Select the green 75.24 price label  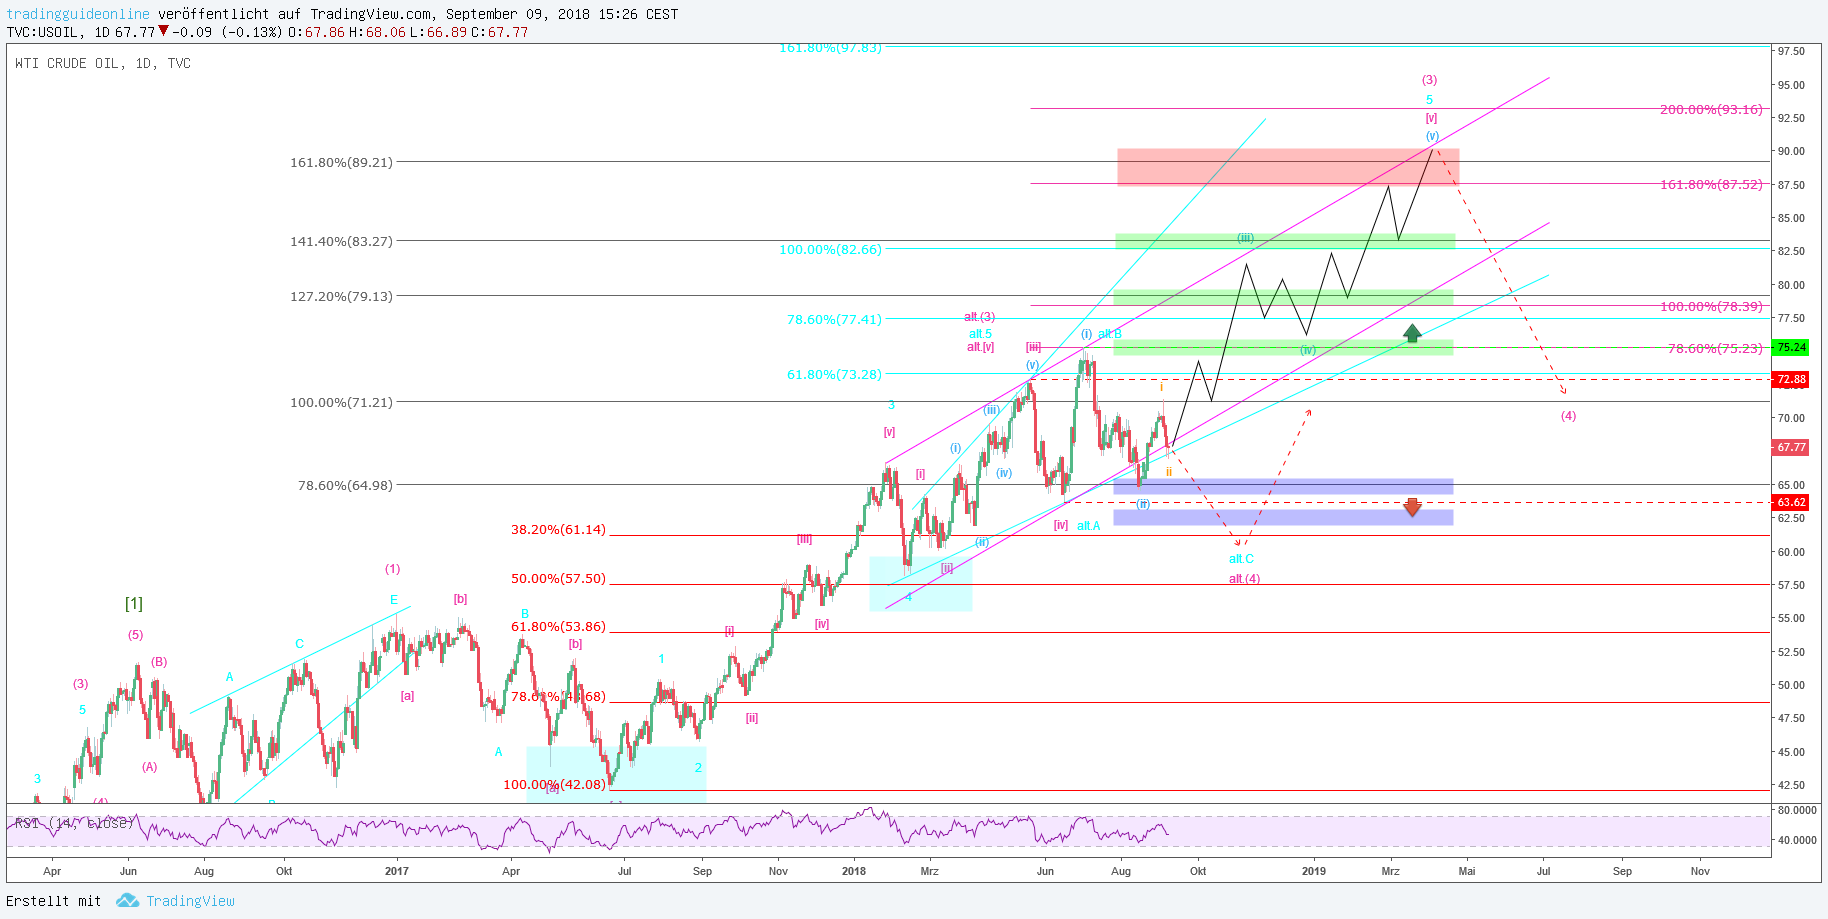[1791, 347]
